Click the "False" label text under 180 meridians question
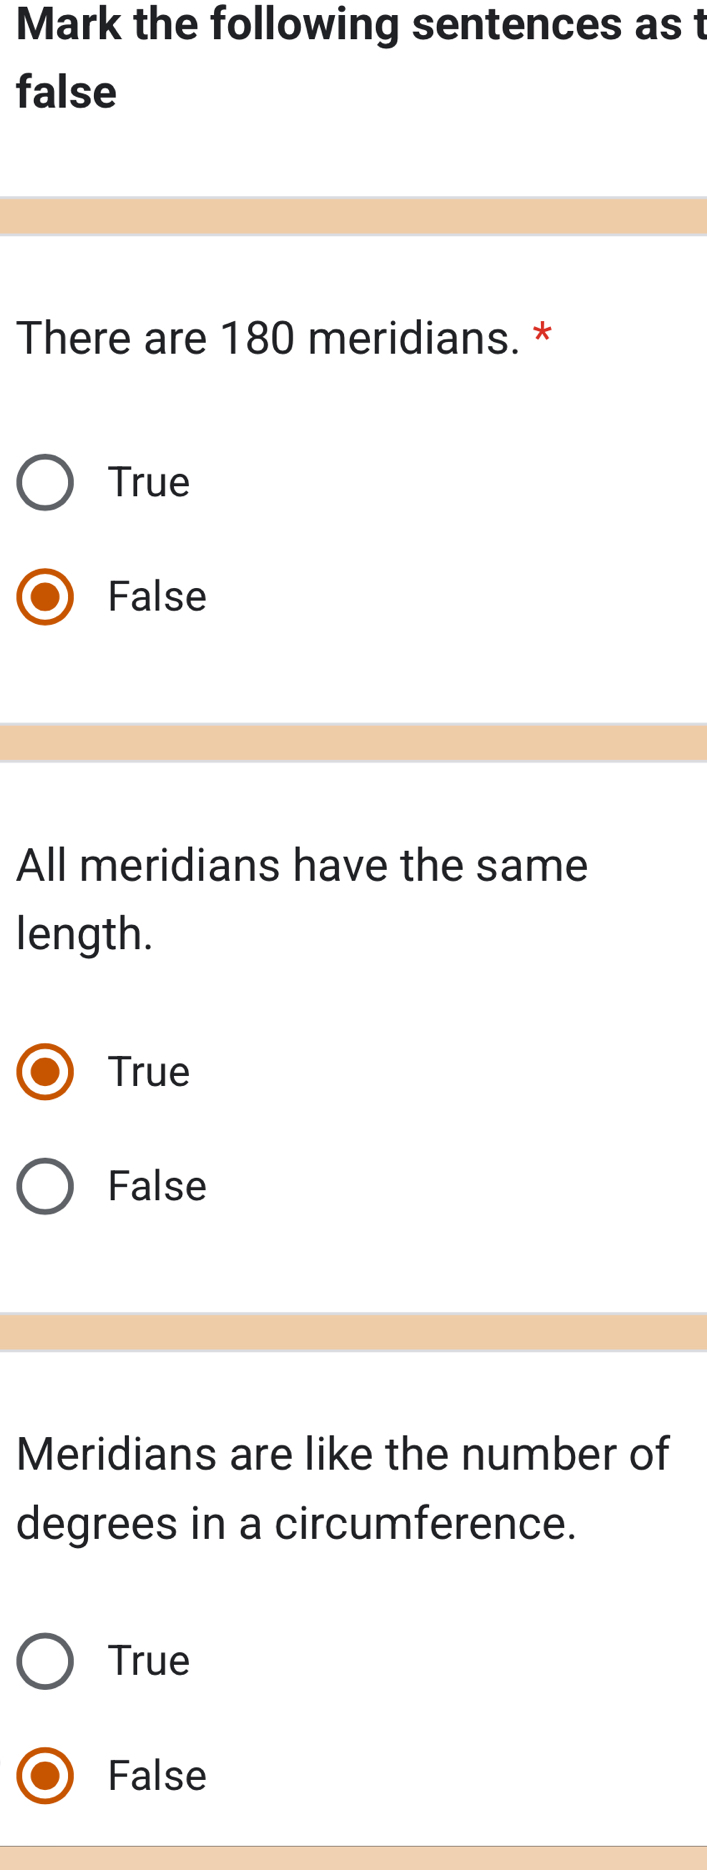This screenshot has height=1870, width=707. [x=157, y=597]
